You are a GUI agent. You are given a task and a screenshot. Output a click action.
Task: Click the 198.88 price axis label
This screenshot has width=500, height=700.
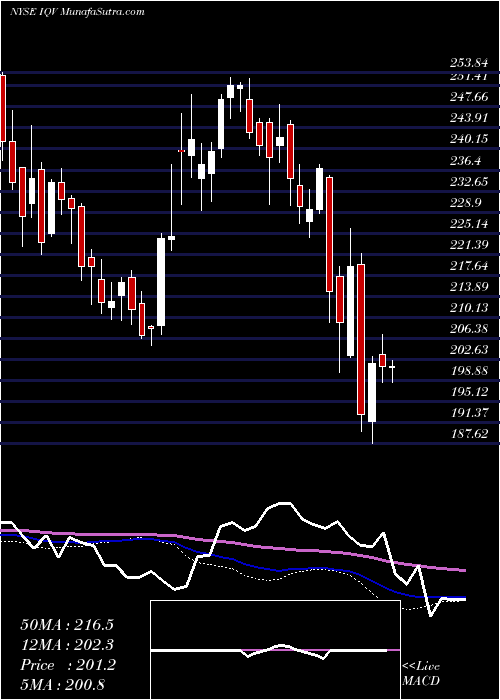[468, 371]
